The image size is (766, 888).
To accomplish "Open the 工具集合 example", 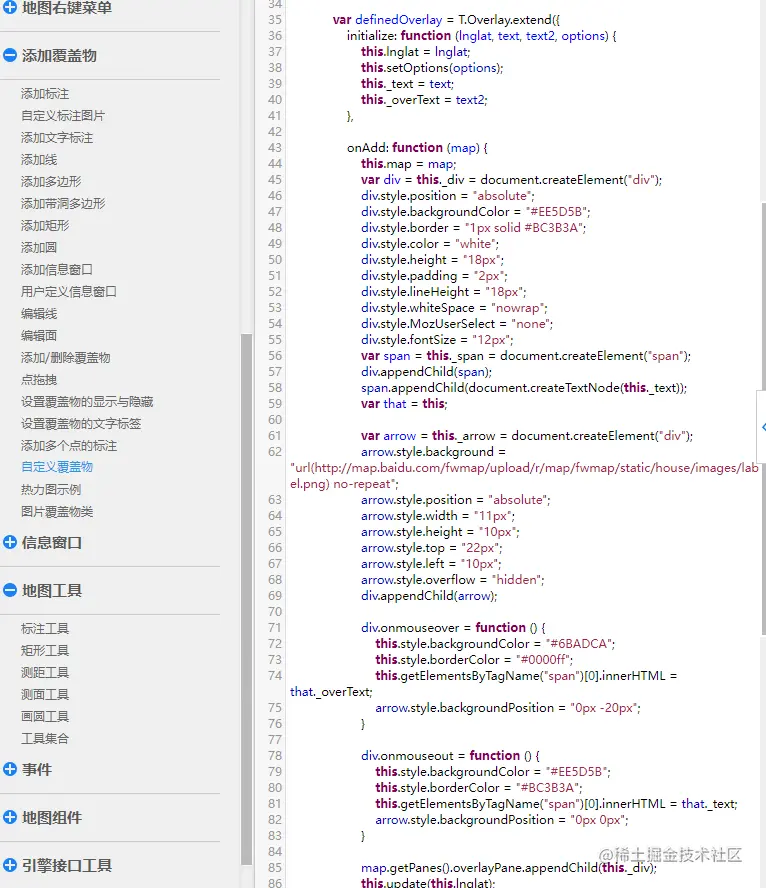I will coord(45,738).
